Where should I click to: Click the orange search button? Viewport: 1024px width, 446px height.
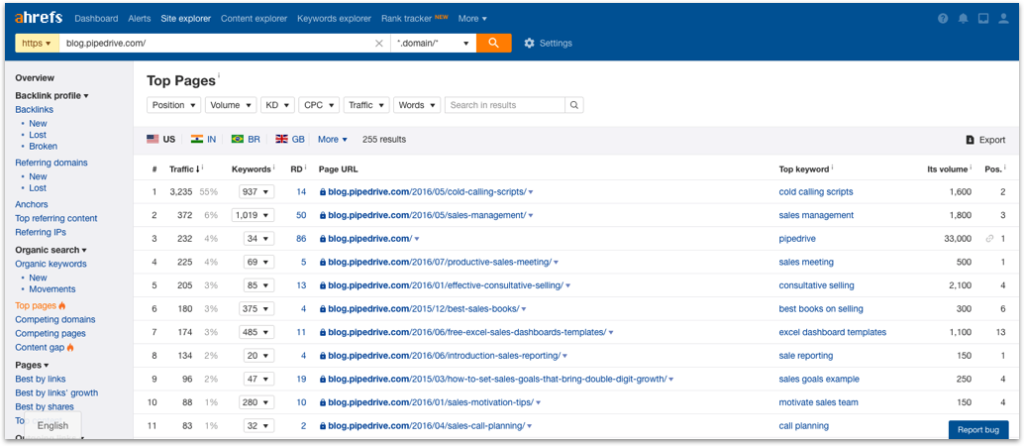[494, 43]
